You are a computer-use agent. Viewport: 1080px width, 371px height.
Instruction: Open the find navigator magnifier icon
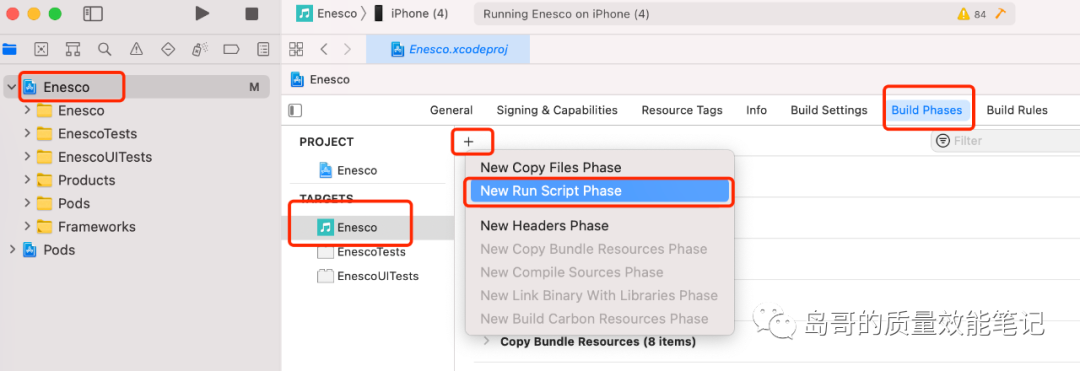(x=104, y=49)
